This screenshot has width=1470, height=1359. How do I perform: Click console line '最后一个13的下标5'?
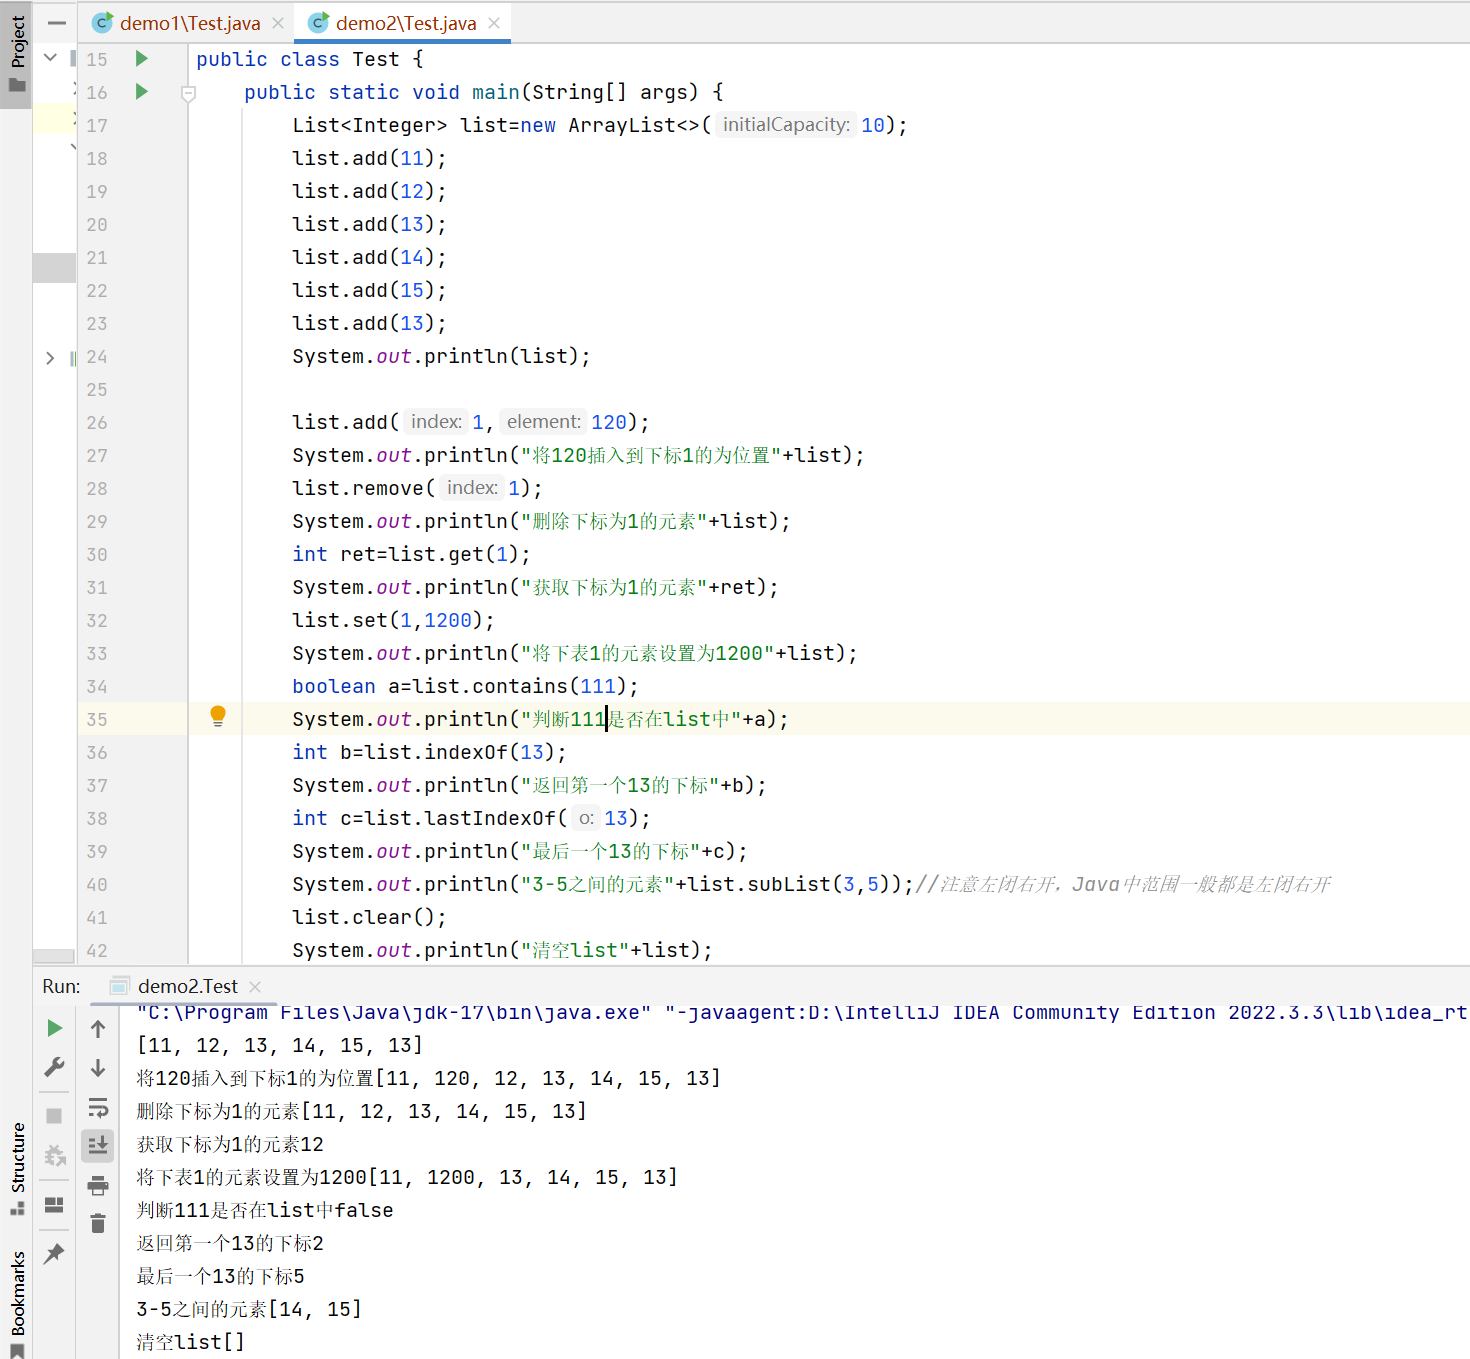(x=220, y=1276)
